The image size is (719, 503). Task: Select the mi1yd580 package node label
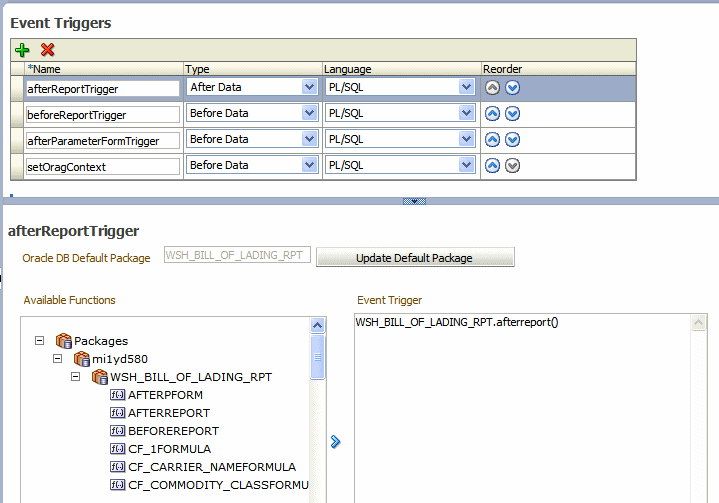pyautogui.click(x=120, y=359)
